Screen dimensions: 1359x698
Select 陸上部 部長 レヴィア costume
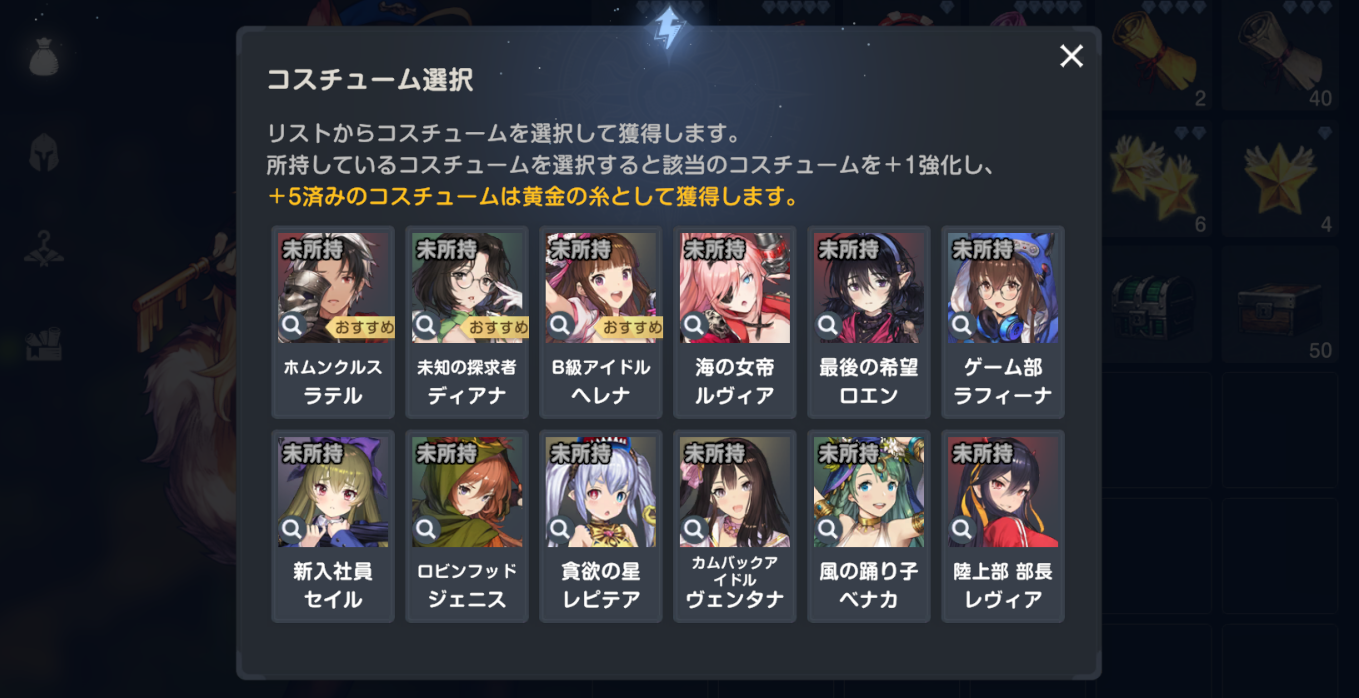tap(1003, 526)
